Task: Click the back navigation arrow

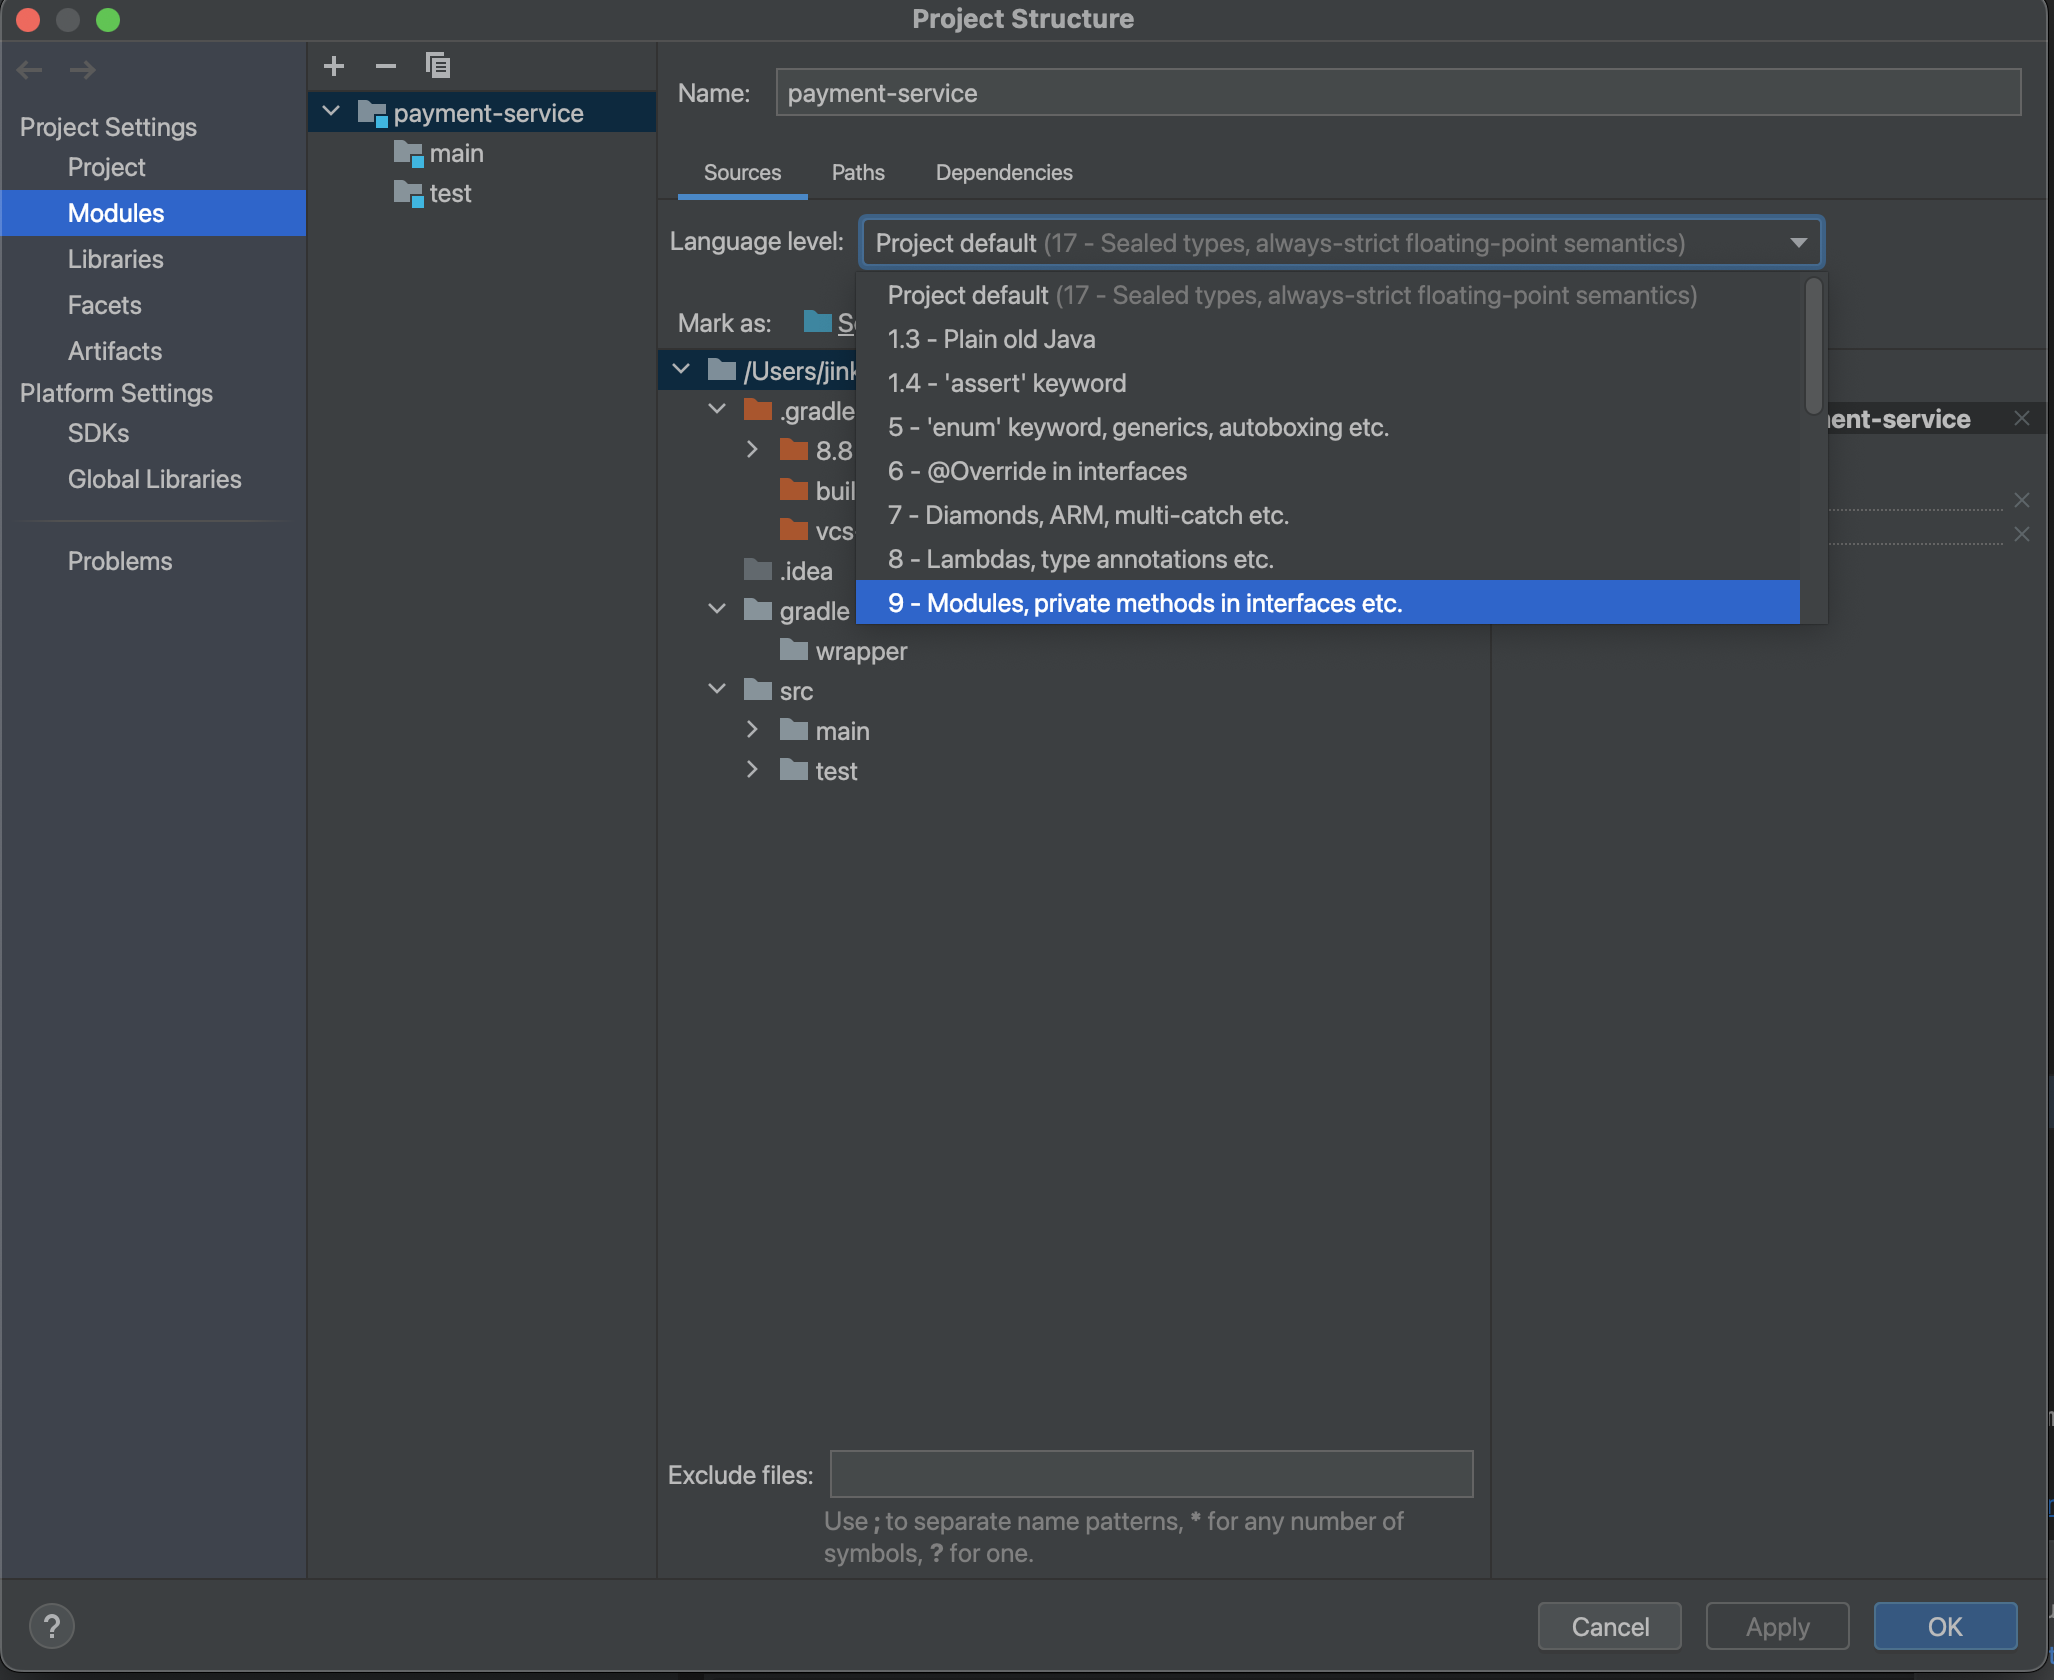Action: (x=30, y=70)
